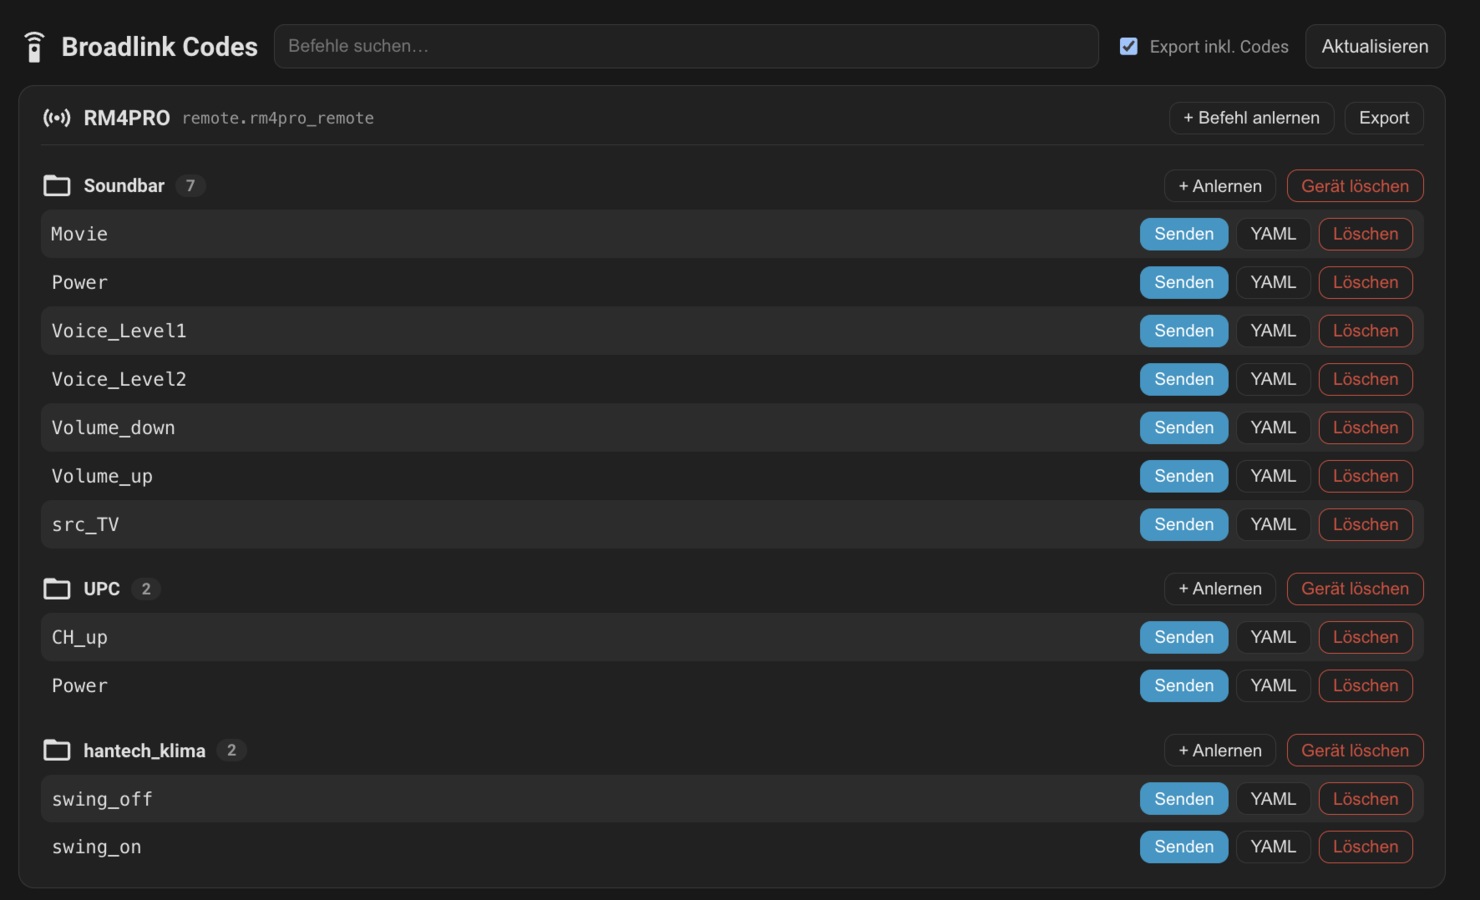Send the UPC Power command
This screenshot has width=1480, height=900.
coord(1184,686)
